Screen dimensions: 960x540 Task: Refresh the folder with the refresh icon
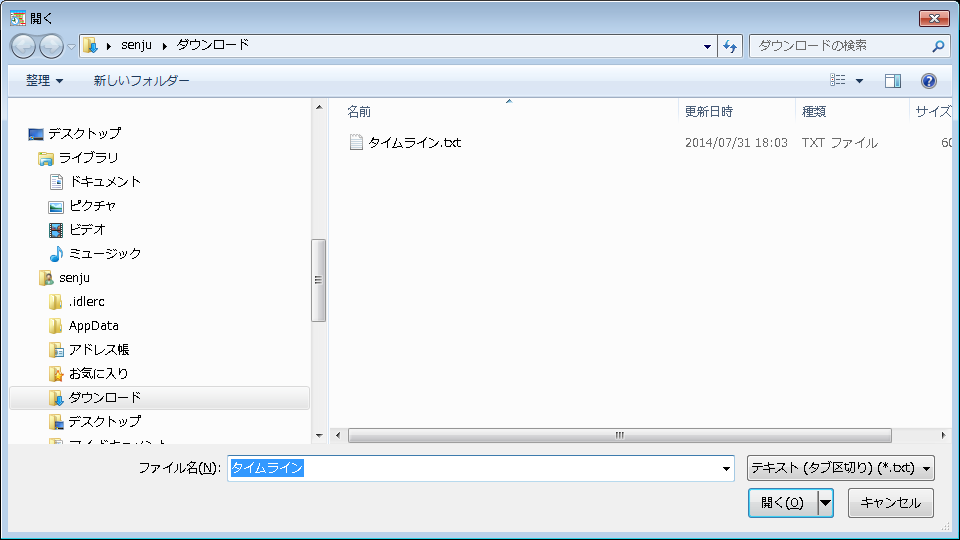(x=730, y=46)
